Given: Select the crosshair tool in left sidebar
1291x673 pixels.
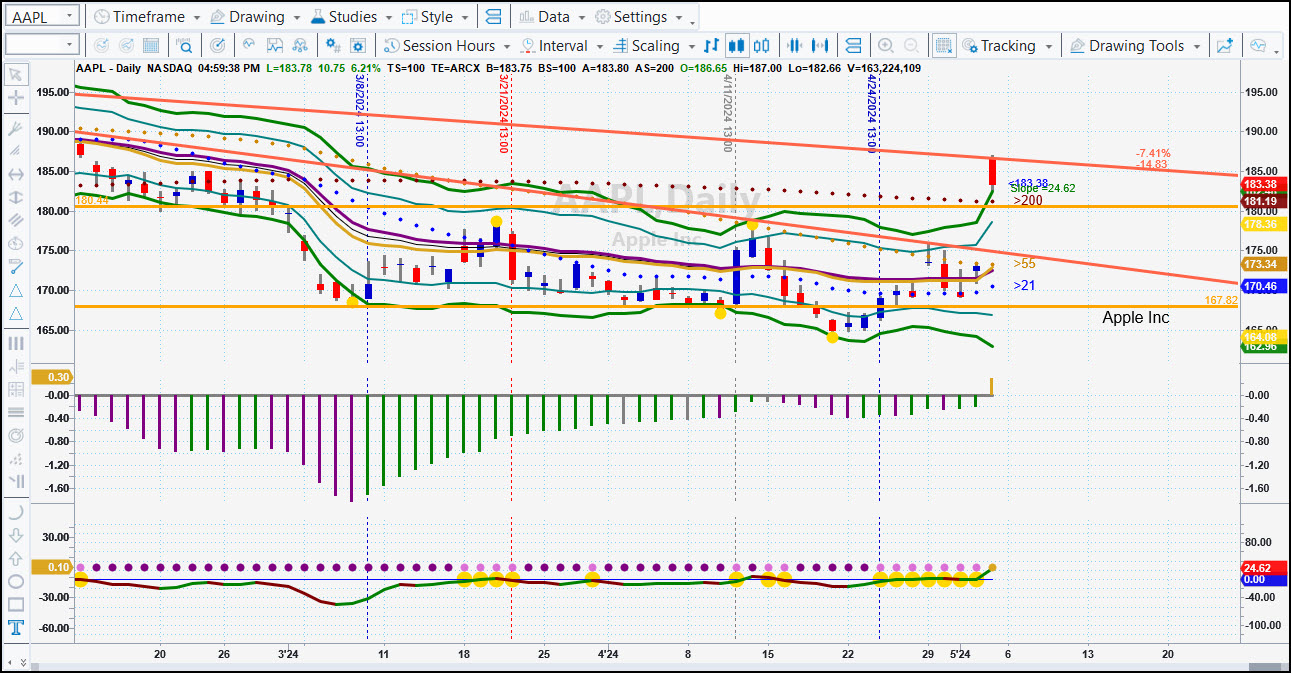Looking at the screenshot, I should pyautogui.click(x=16, y=98).
